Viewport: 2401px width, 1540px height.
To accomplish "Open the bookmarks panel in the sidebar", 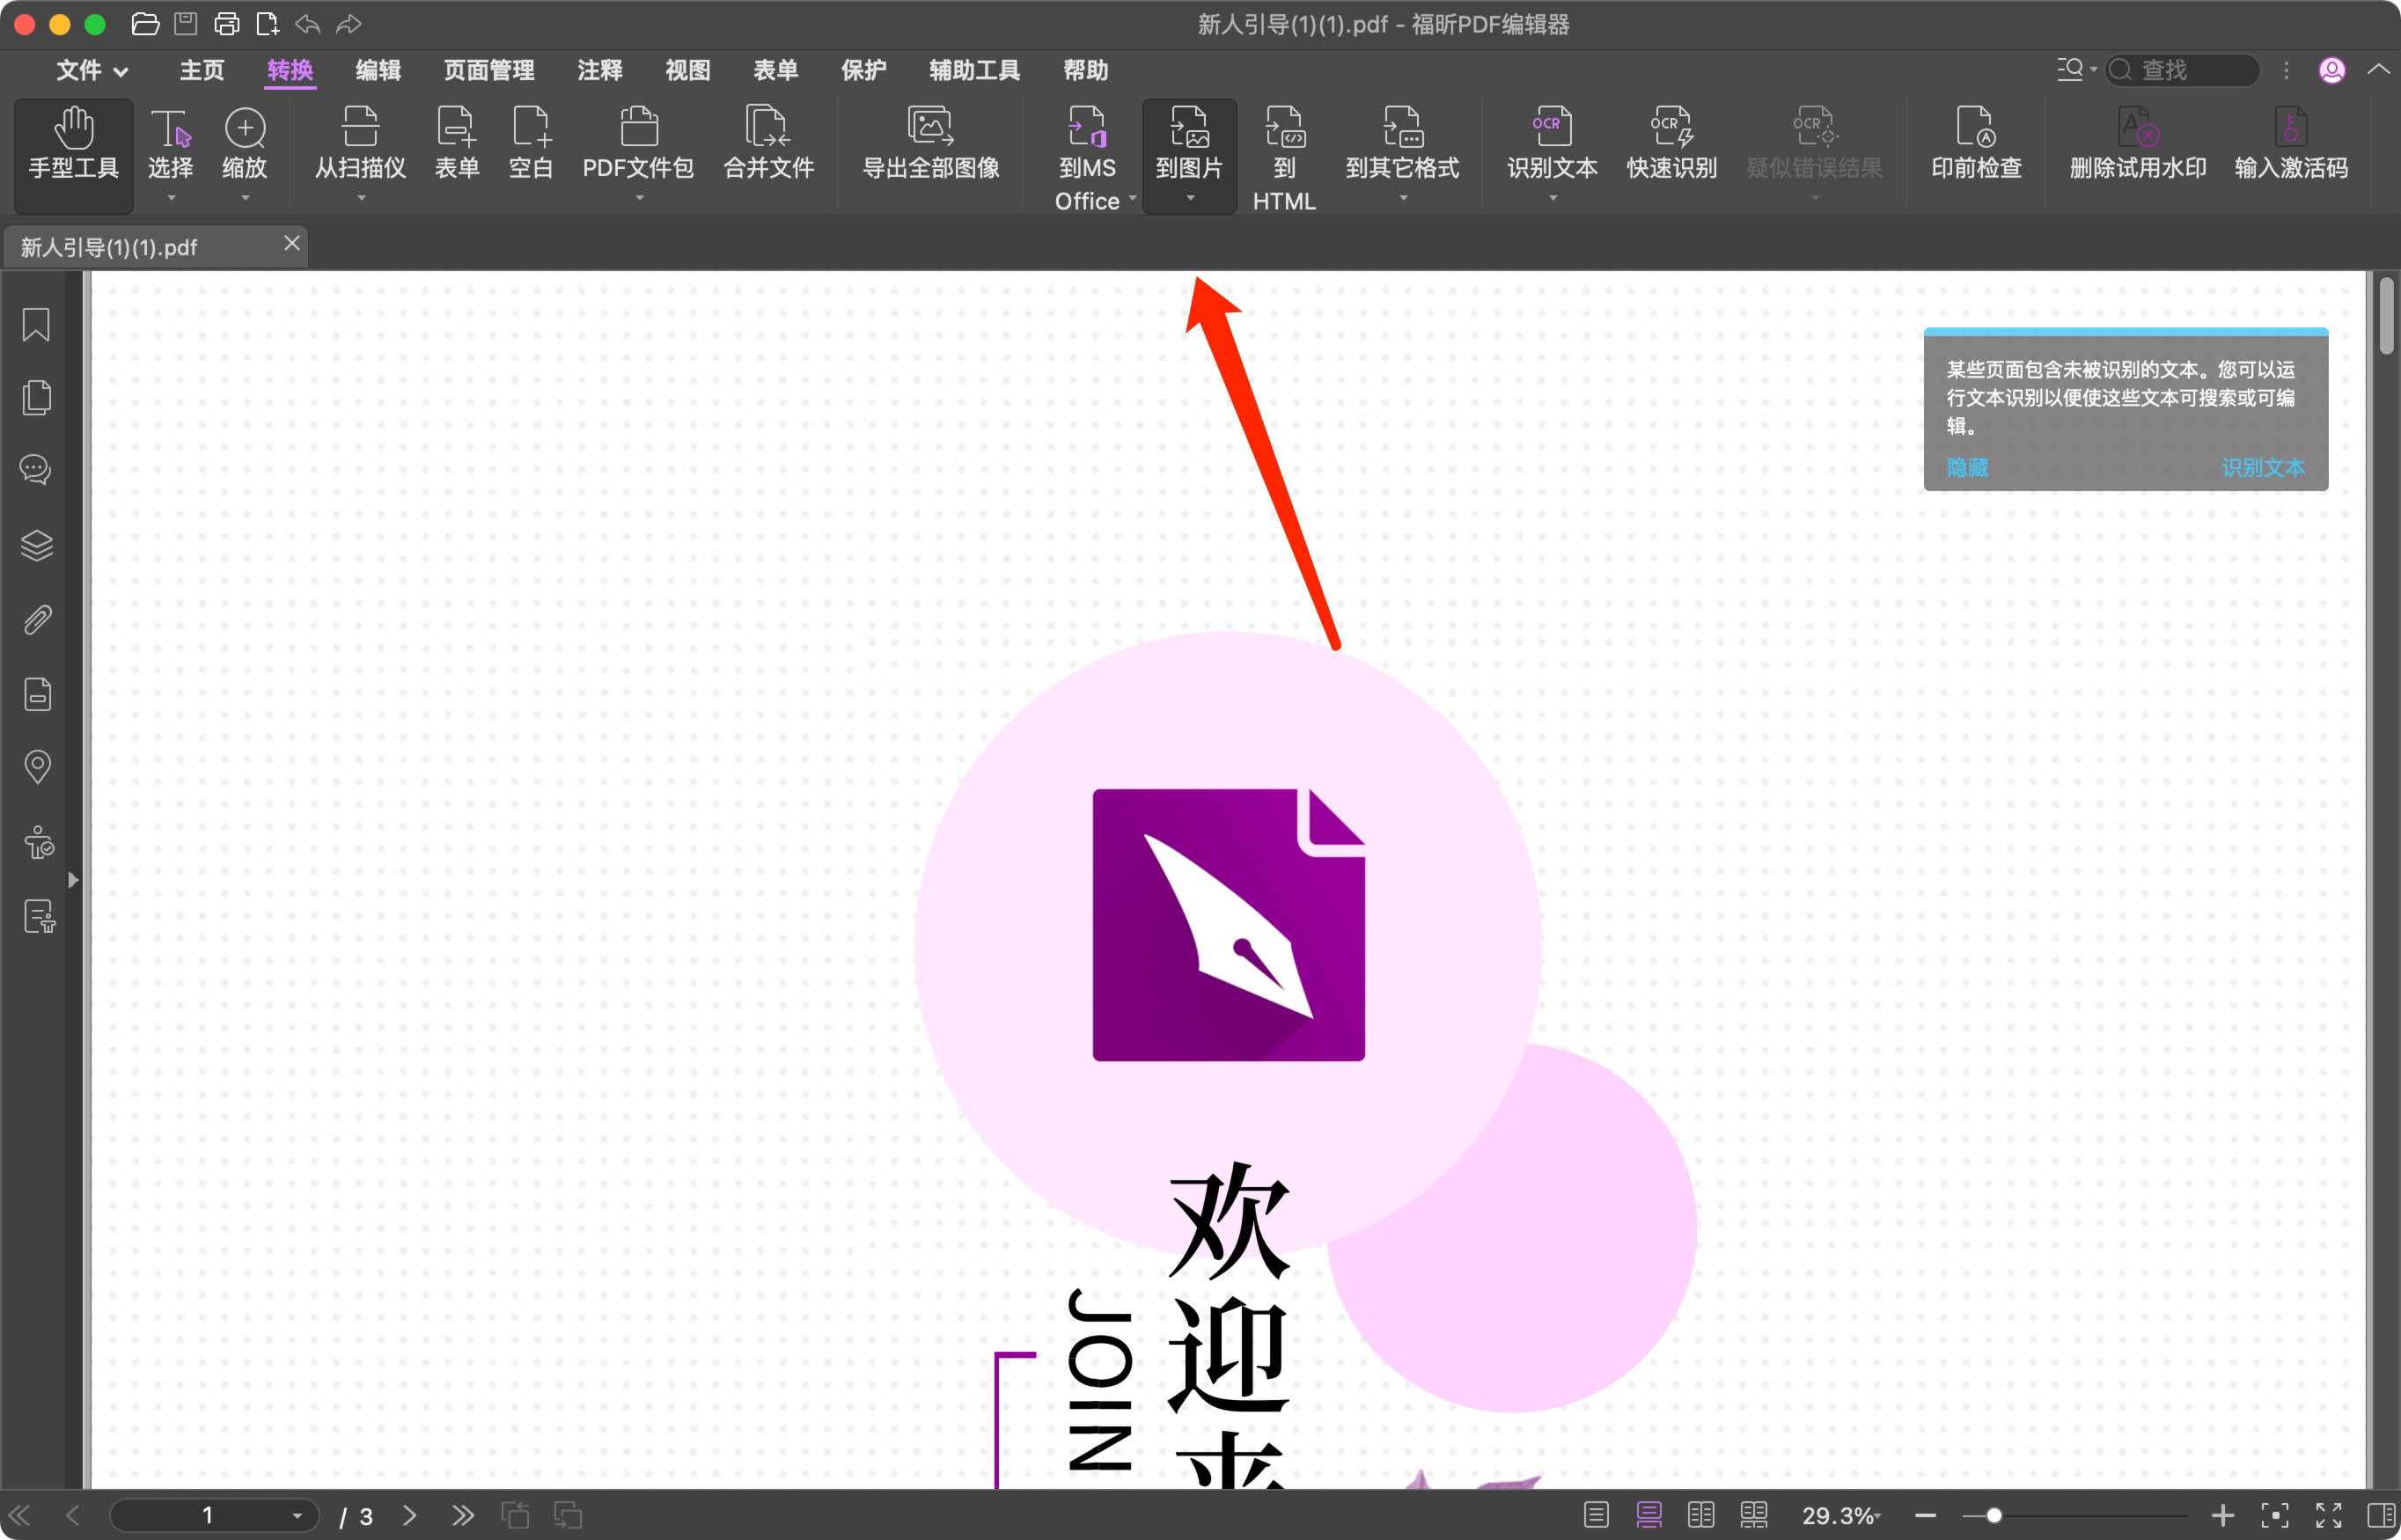I will tap(36, 324).
